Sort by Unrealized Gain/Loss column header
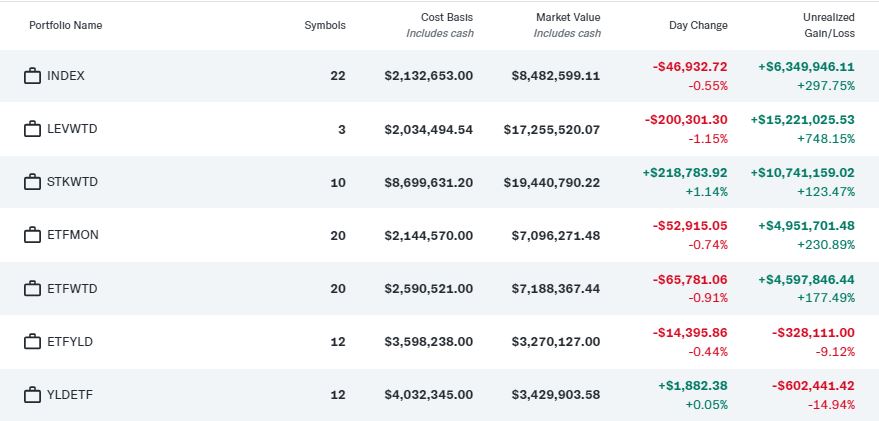This screenshot has height=421, width=879. (x=827, y=25)
